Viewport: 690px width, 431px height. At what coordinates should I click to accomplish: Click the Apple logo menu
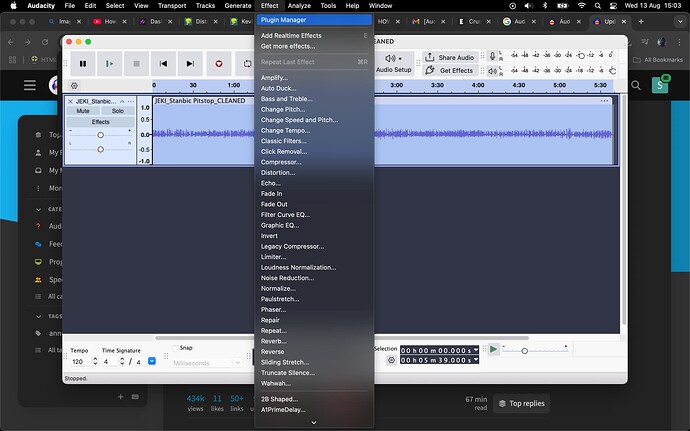13,6
